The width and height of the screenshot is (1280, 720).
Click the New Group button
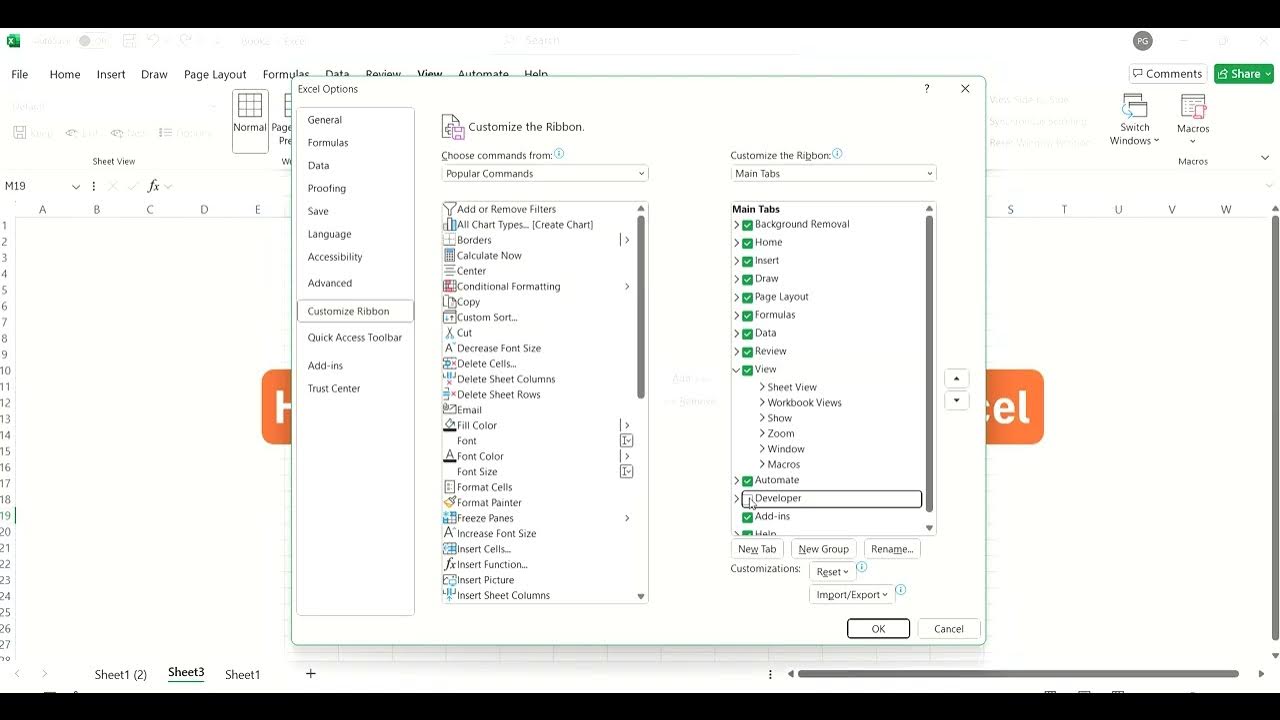[824, 549]
